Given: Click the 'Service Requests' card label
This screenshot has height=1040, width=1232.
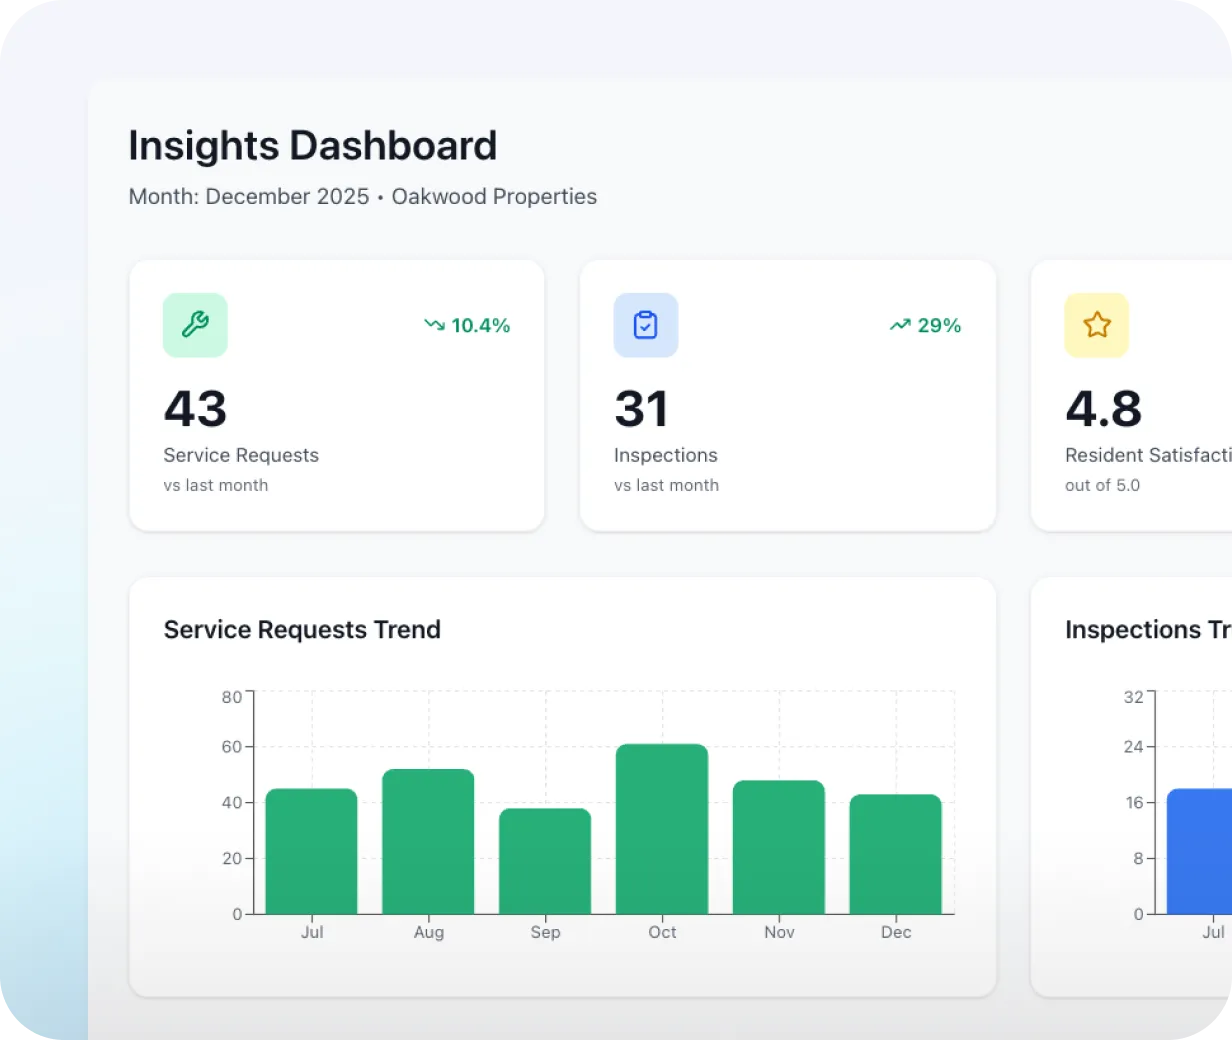Looking at the screenshot, I should [241, 455].
